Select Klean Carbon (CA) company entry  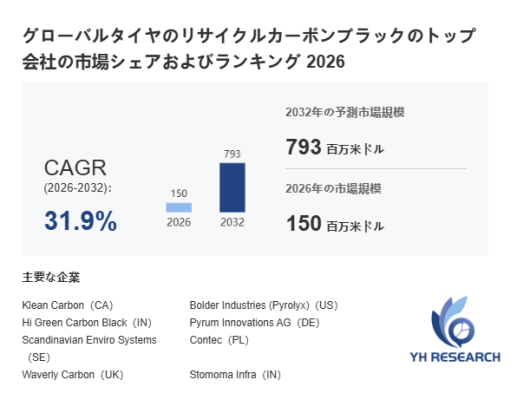click(68, 305)
